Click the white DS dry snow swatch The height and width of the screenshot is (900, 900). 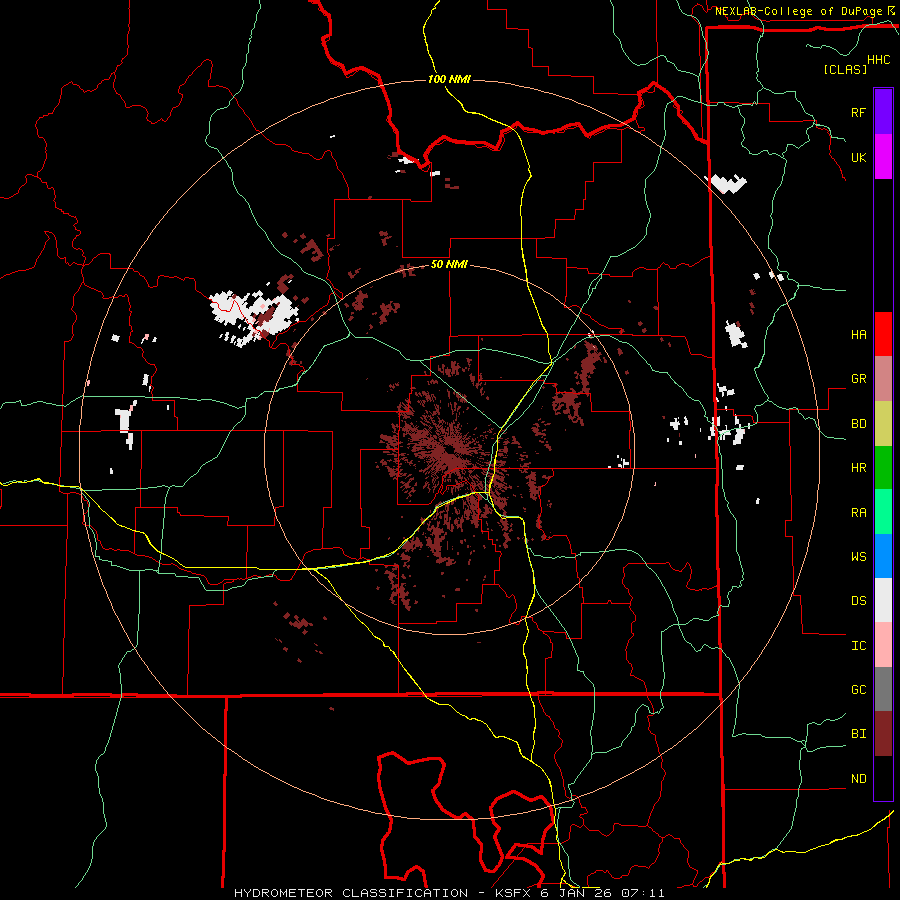point(883,600)
